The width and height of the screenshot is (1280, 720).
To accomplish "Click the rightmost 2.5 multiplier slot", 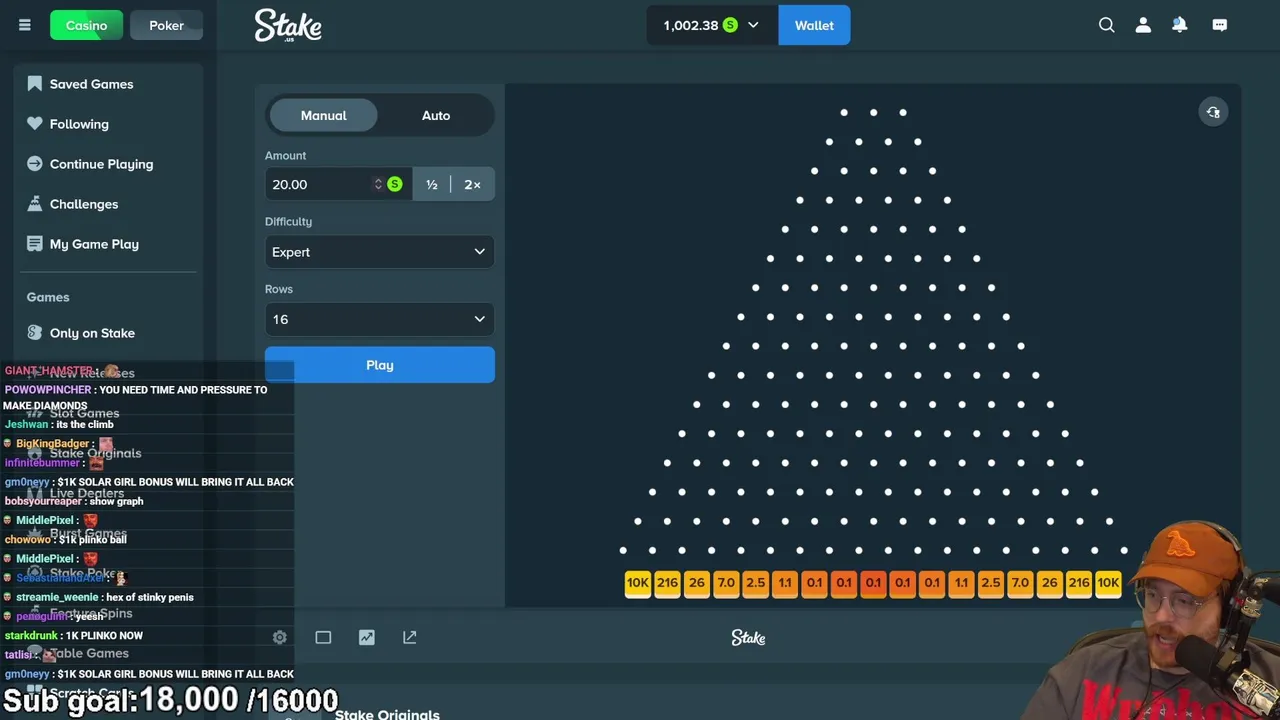I will pos(991,582).
